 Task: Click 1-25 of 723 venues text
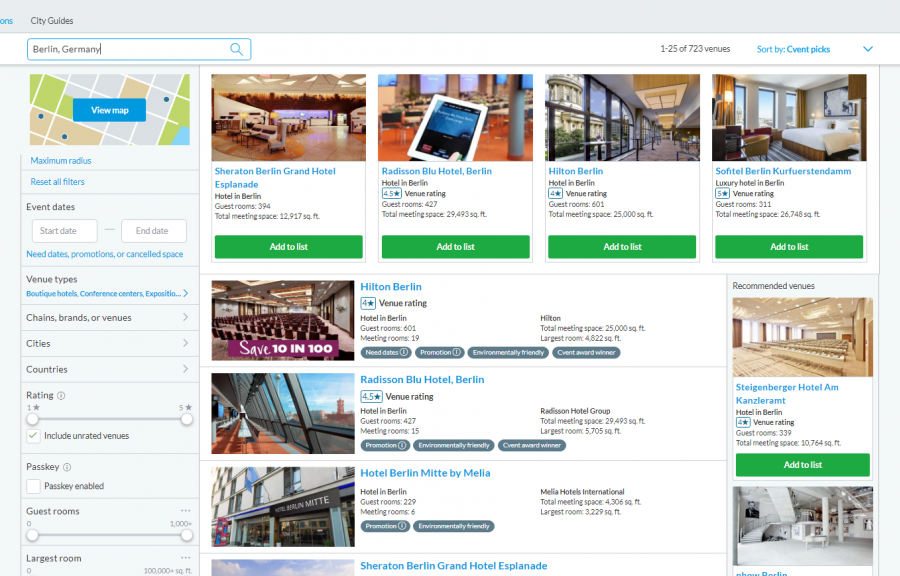coord(695,49)
